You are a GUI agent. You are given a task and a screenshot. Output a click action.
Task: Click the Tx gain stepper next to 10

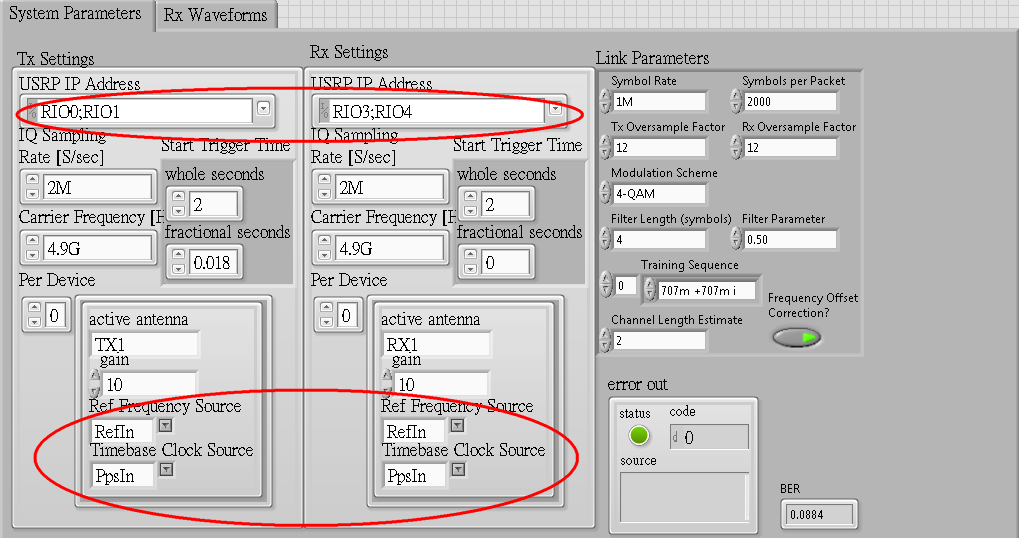coord(95,383)
